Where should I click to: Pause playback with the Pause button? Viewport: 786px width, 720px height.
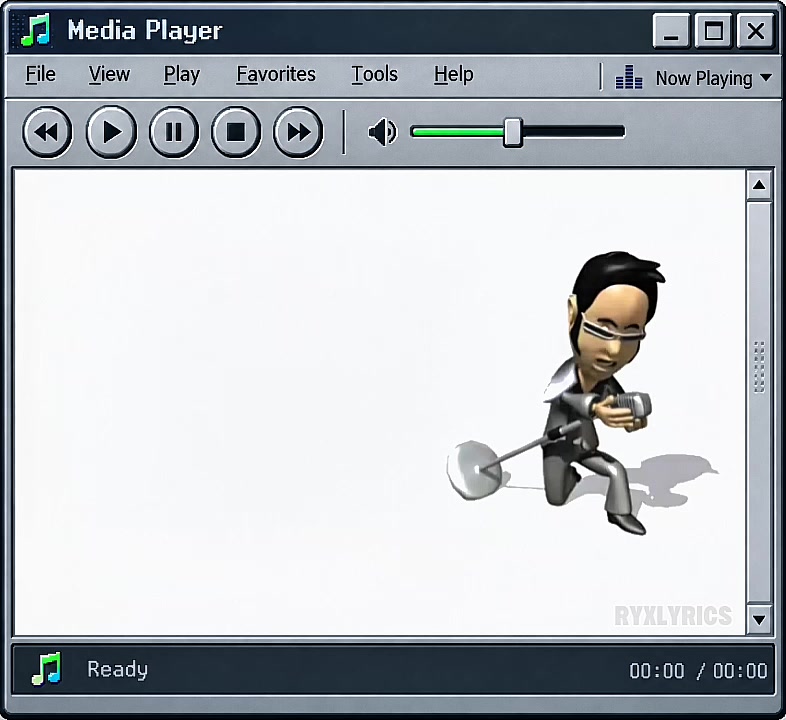[x=174, y=132]
